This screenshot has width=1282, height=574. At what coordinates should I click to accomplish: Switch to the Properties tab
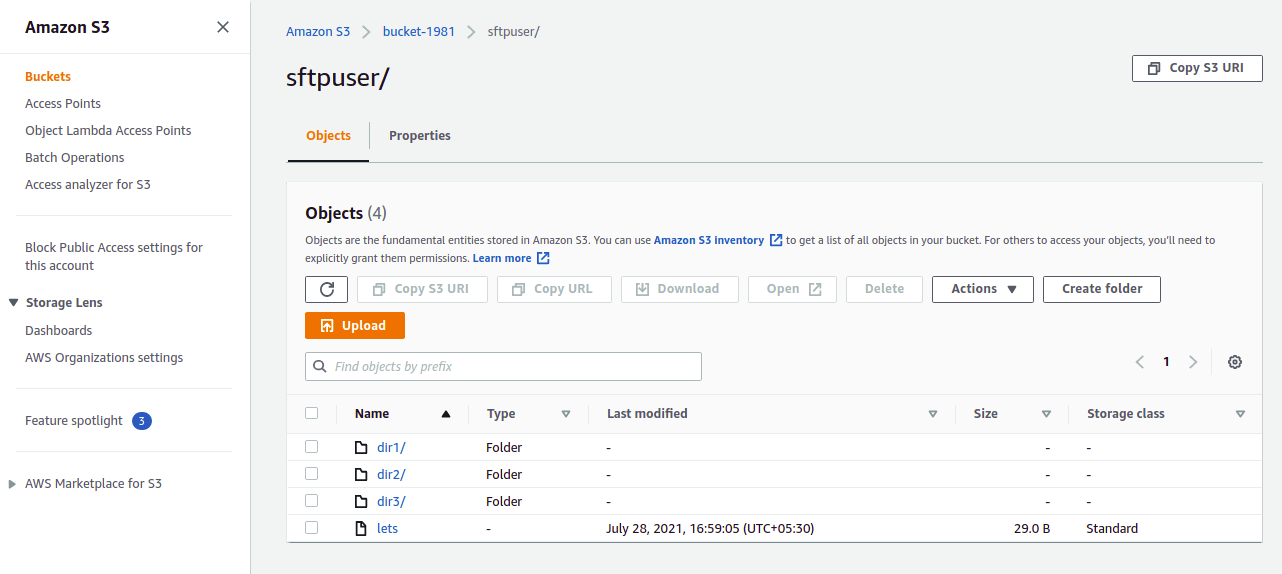point(420,136)
